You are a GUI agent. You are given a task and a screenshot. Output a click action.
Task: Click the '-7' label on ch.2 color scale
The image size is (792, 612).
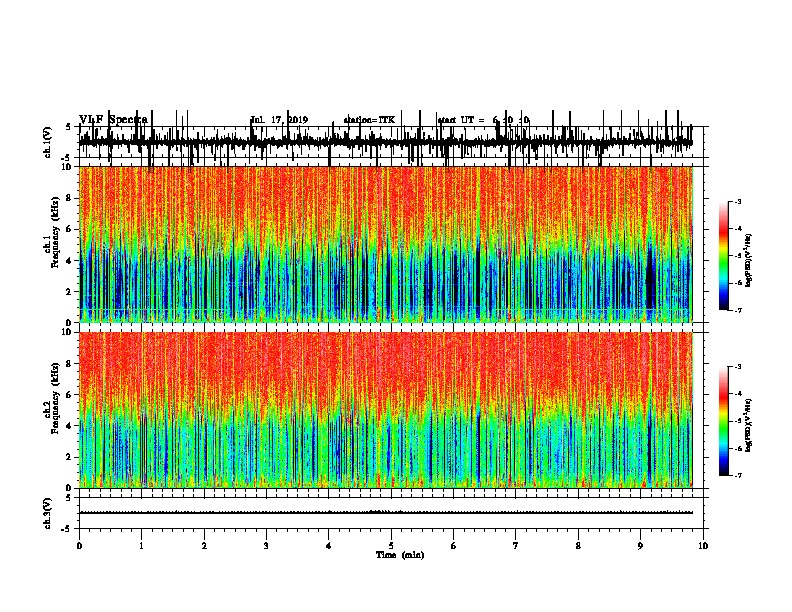point(737,475)
